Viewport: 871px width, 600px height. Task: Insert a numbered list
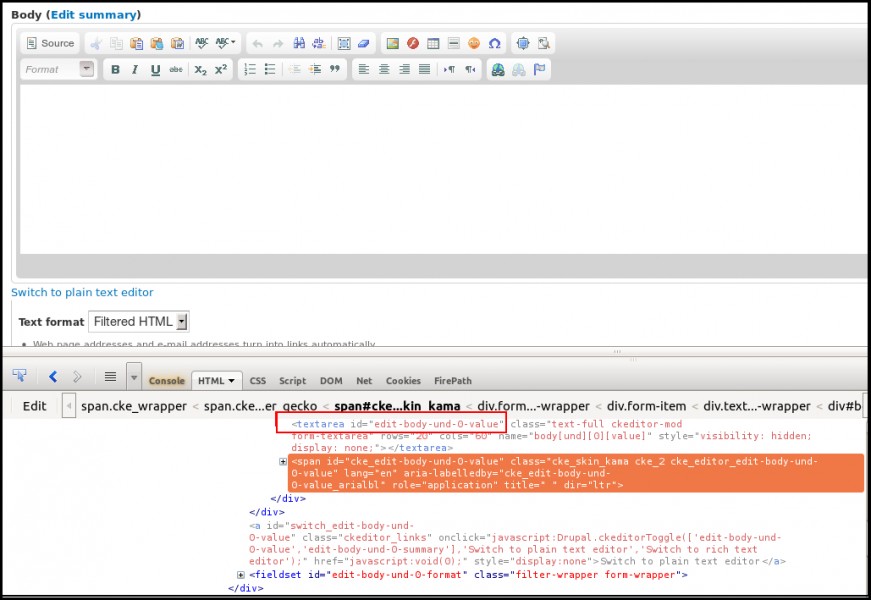(250, 70)
